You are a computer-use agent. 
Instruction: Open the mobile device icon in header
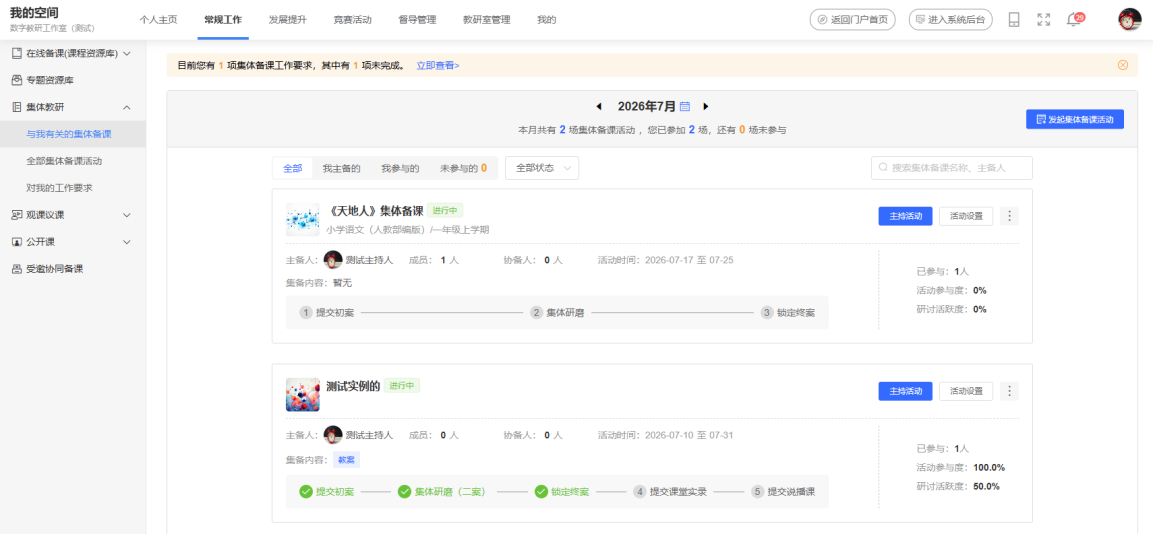pos(1014,20)
